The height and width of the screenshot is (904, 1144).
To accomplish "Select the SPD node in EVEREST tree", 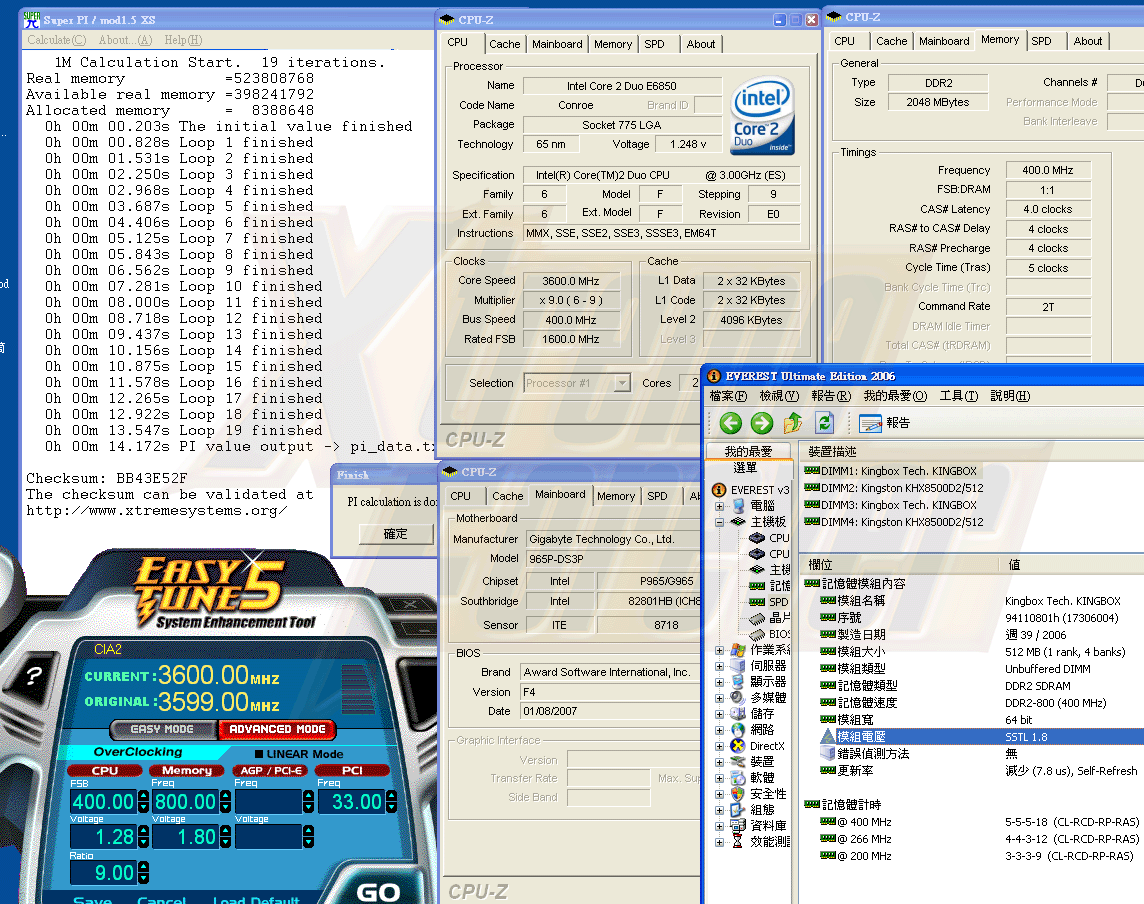I will pos(769,602).
